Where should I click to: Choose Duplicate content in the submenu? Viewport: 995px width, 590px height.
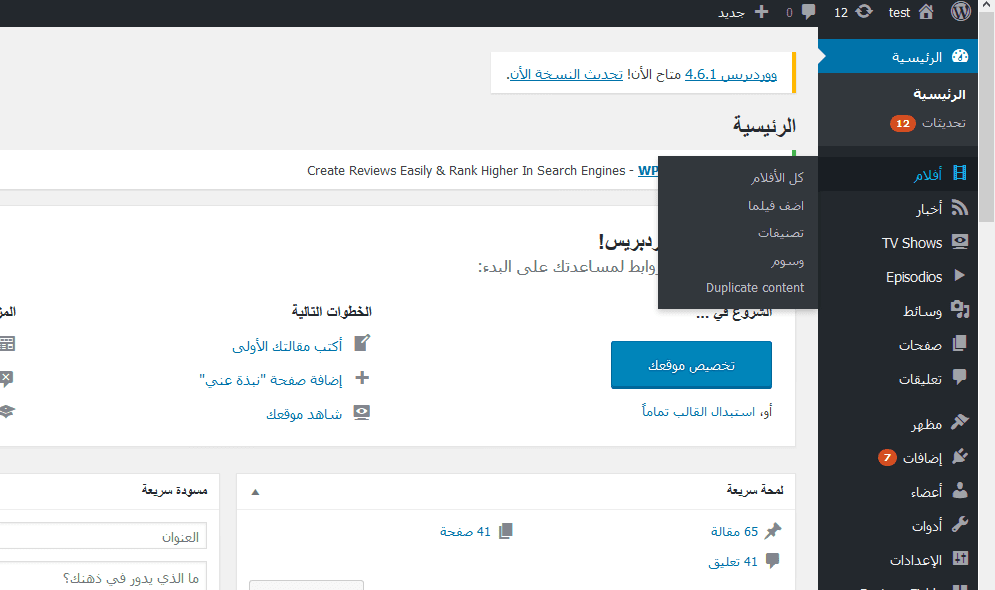click(x=755, y=288)
